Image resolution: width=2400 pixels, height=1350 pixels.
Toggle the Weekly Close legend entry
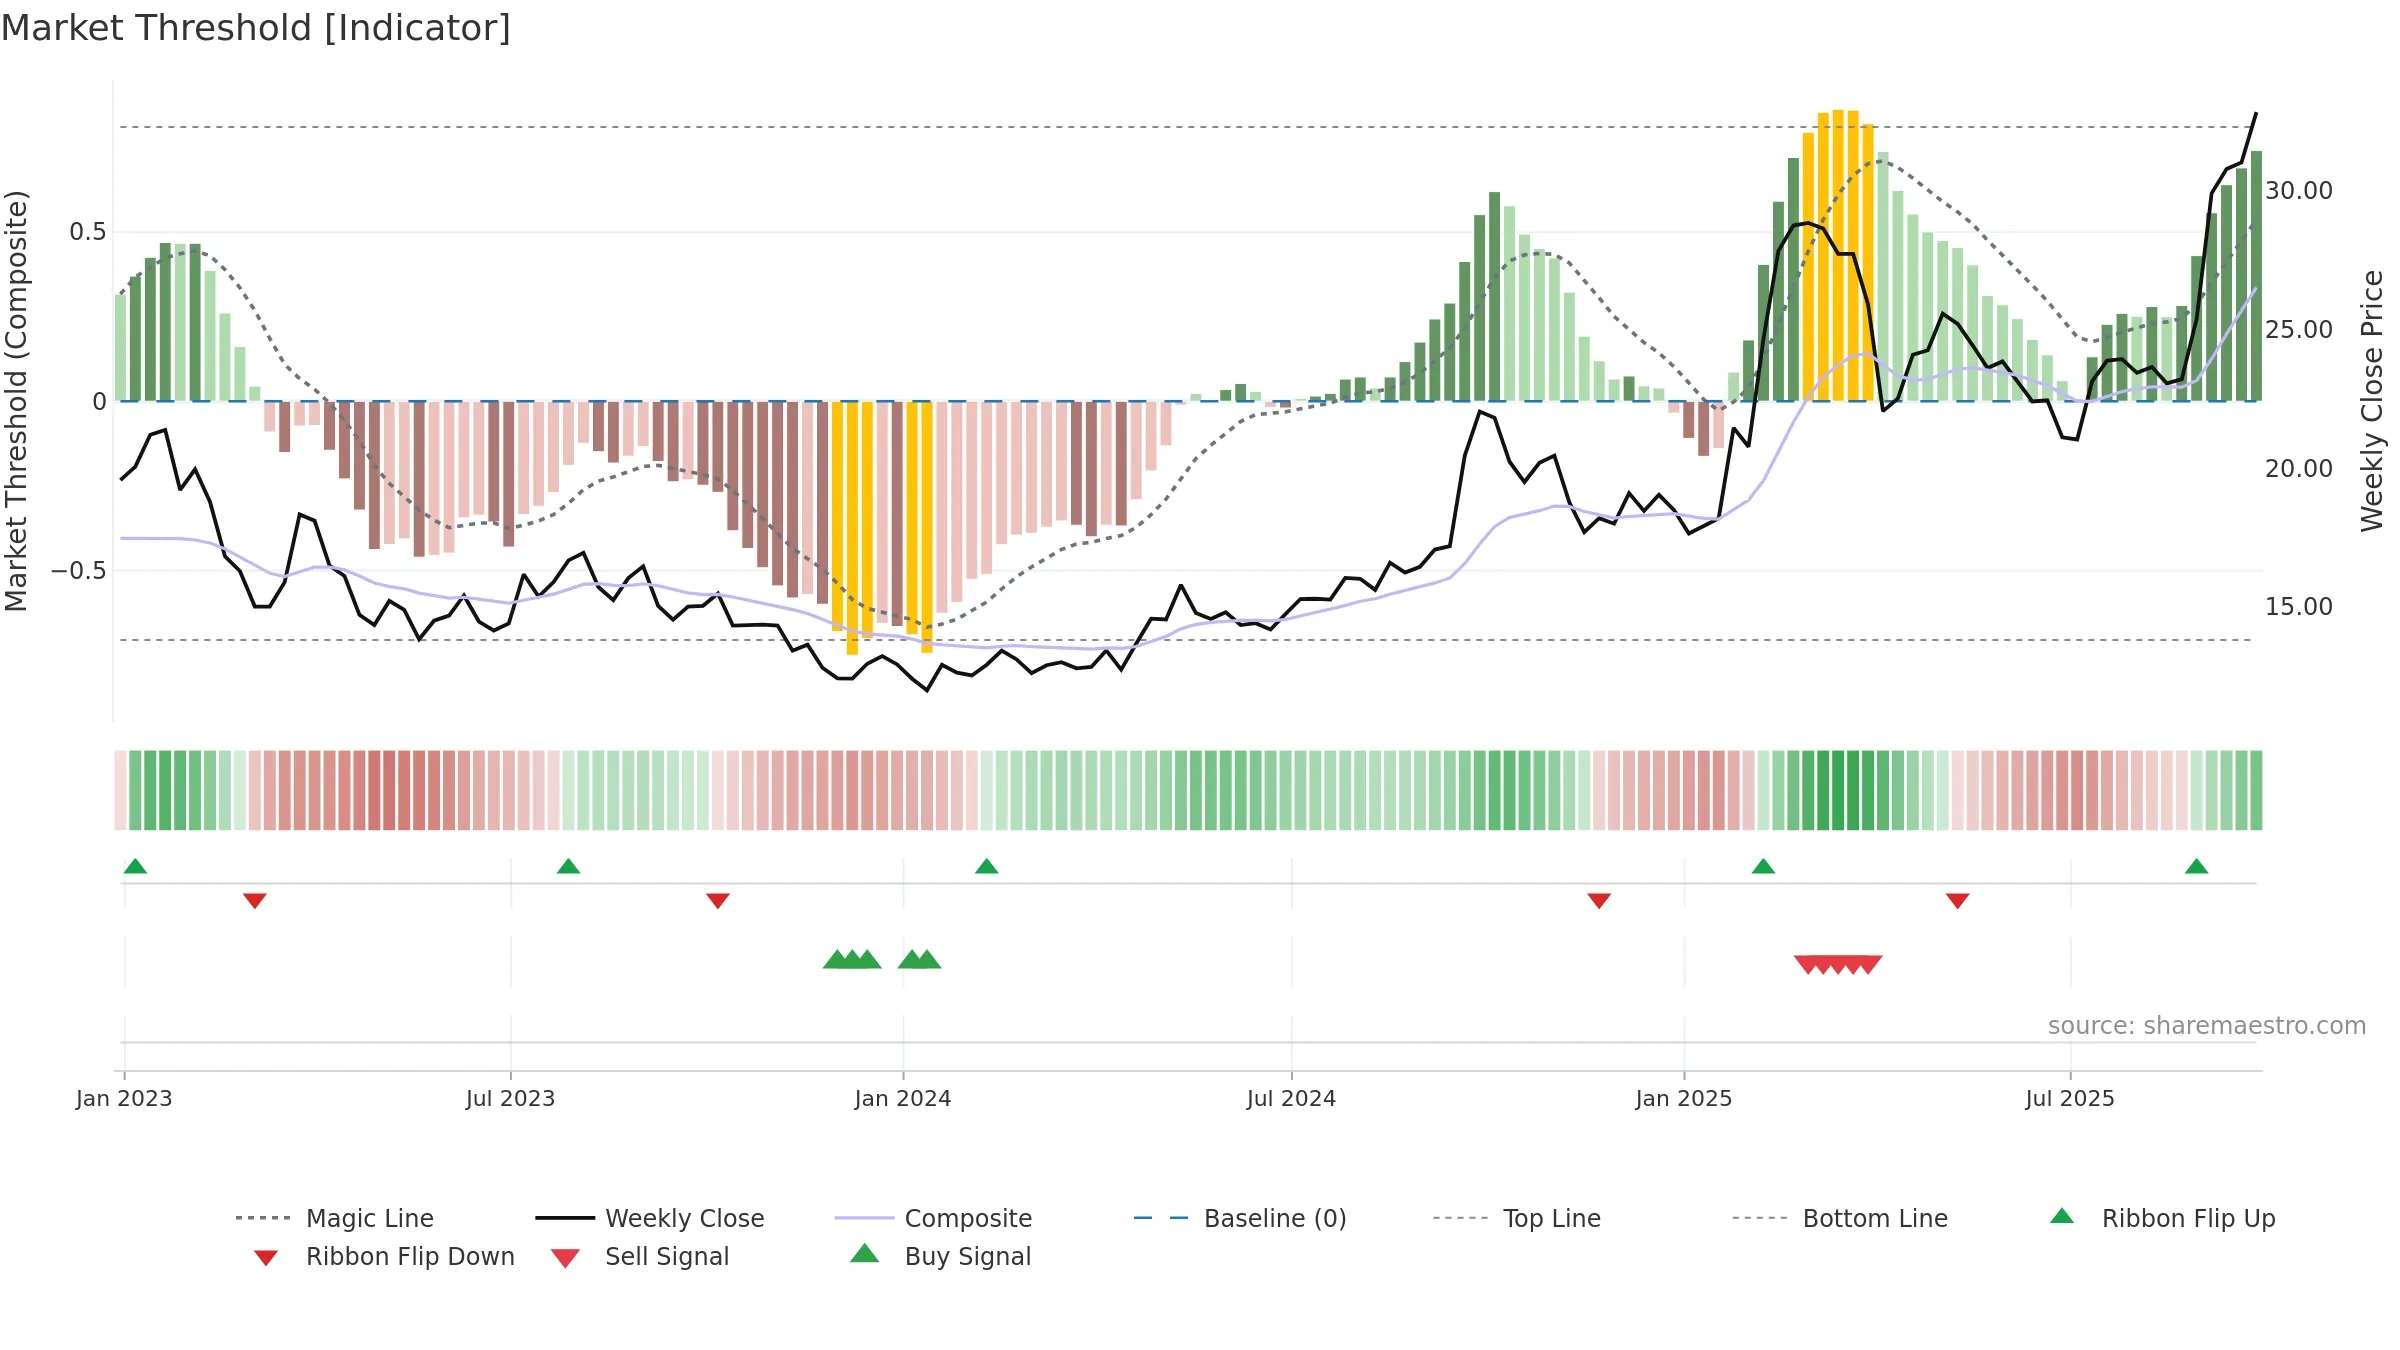(649, 1218)
